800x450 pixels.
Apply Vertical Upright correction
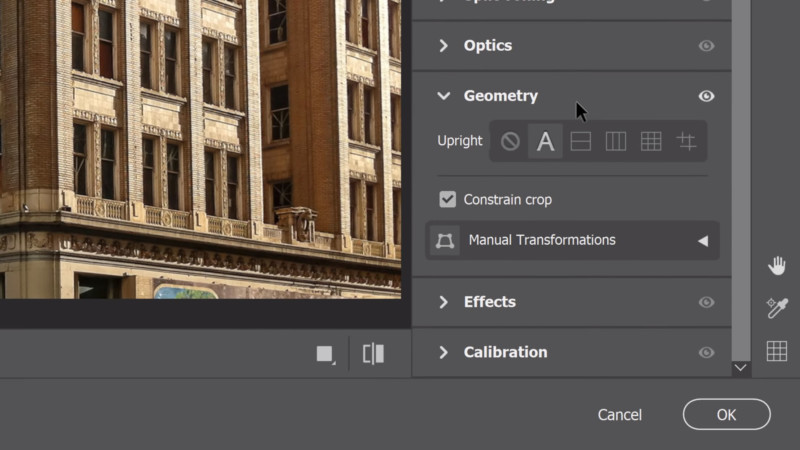click(616, 141)
